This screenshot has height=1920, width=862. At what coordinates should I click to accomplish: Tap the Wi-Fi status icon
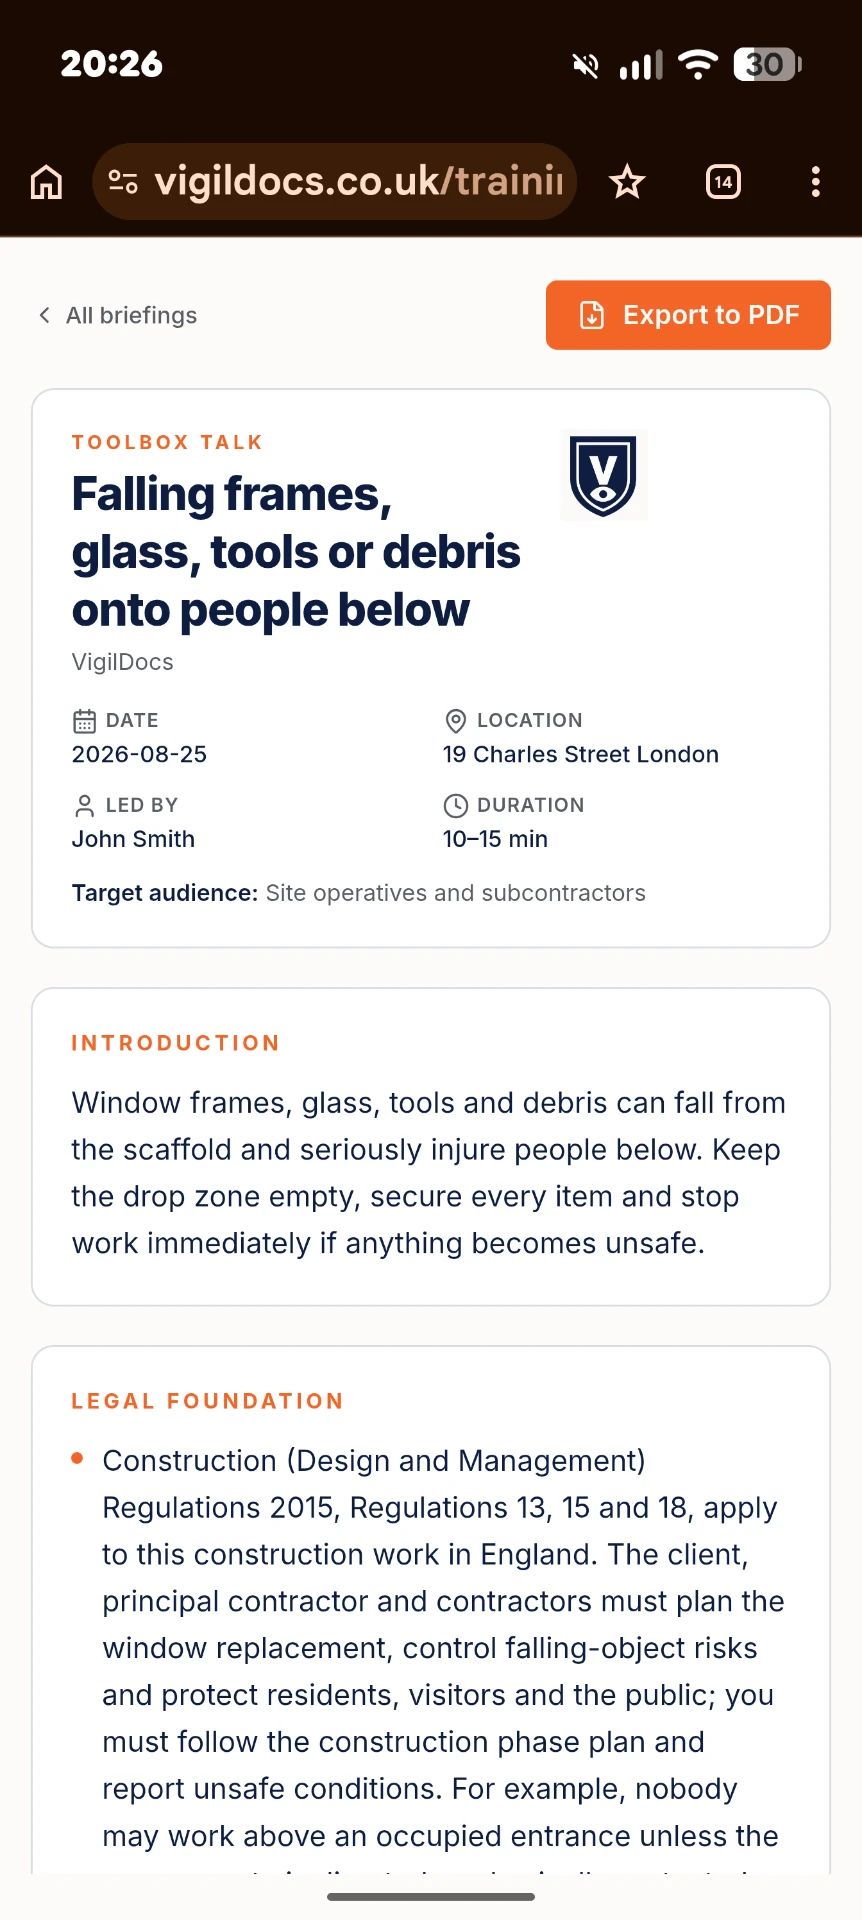pos(698,64)
